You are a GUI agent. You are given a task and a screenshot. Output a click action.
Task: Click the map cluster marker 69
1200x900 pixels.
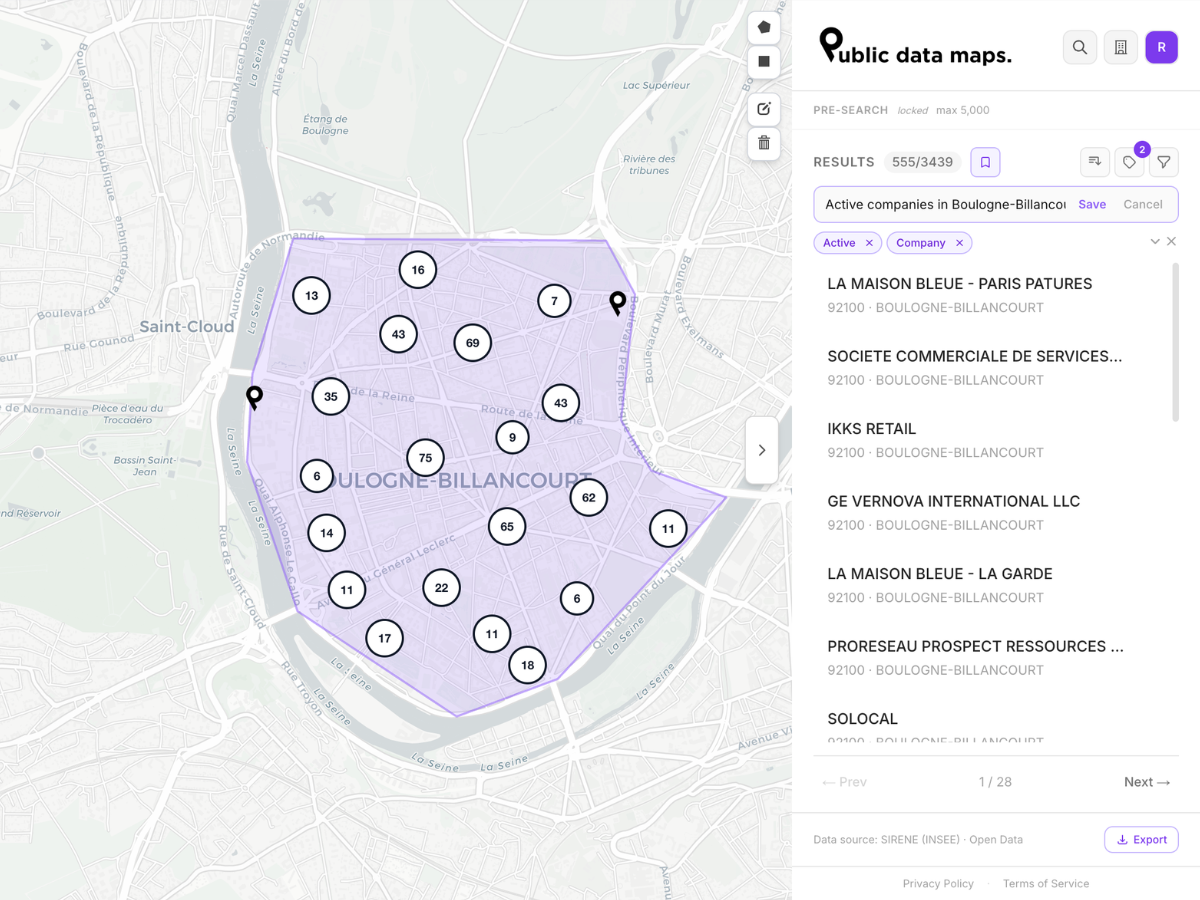click(473, 343)
